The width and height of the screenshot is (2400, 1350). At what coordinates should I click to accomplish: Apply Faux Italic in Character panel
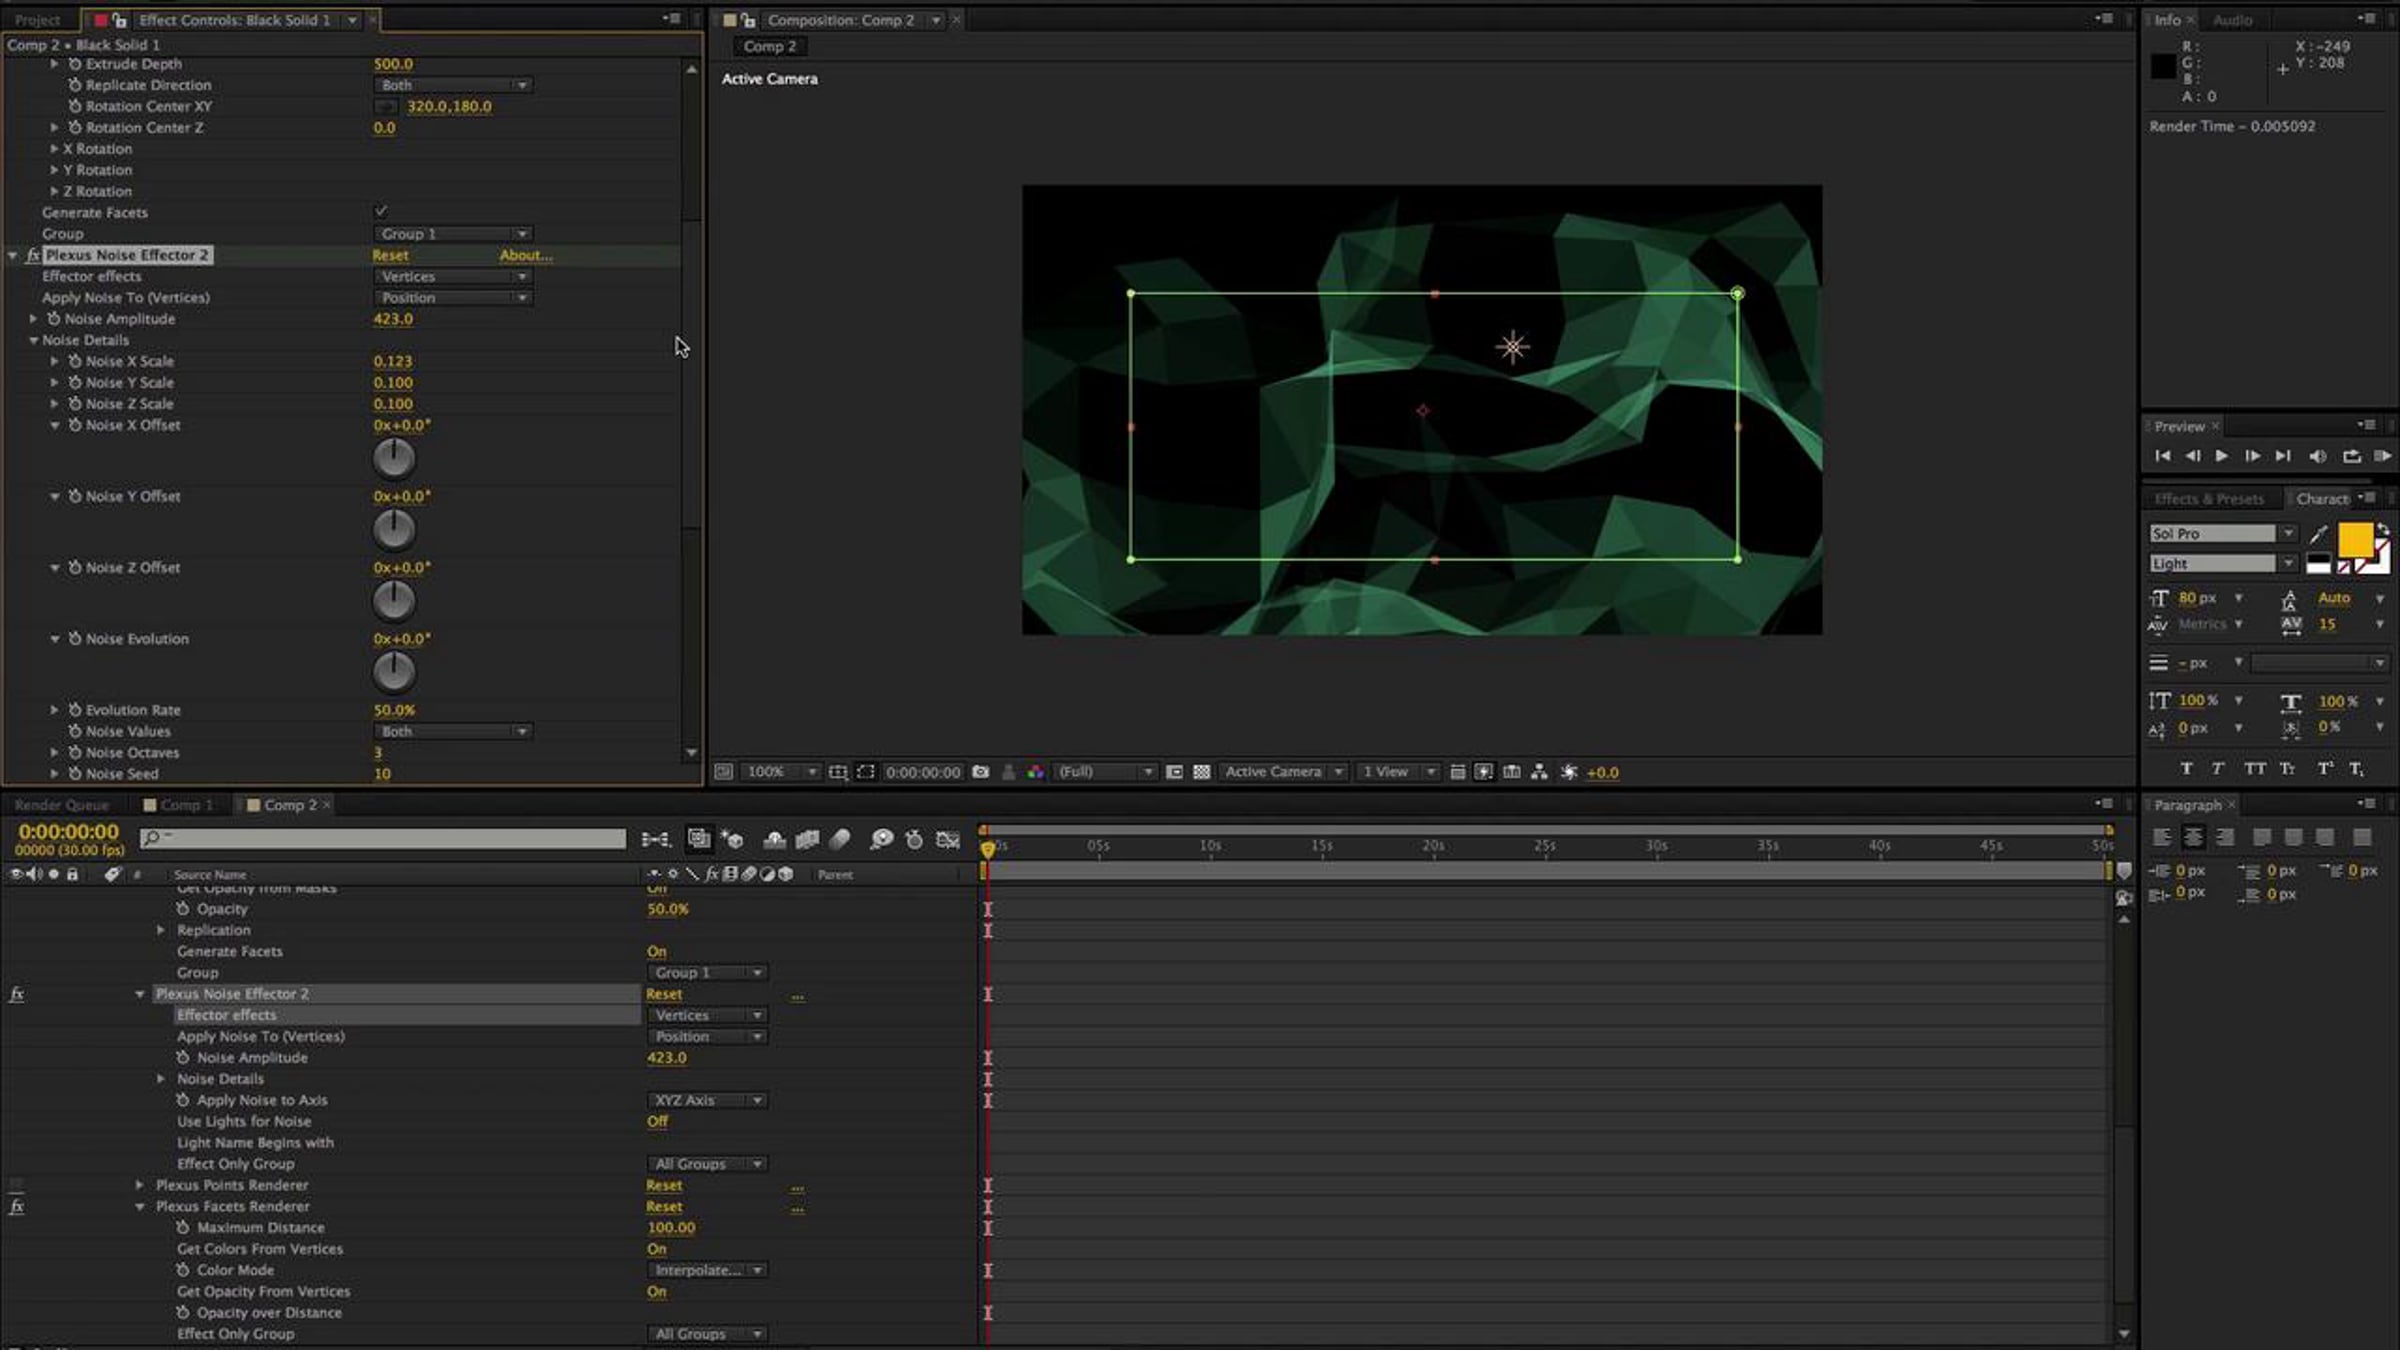(x=2218, y=768)
